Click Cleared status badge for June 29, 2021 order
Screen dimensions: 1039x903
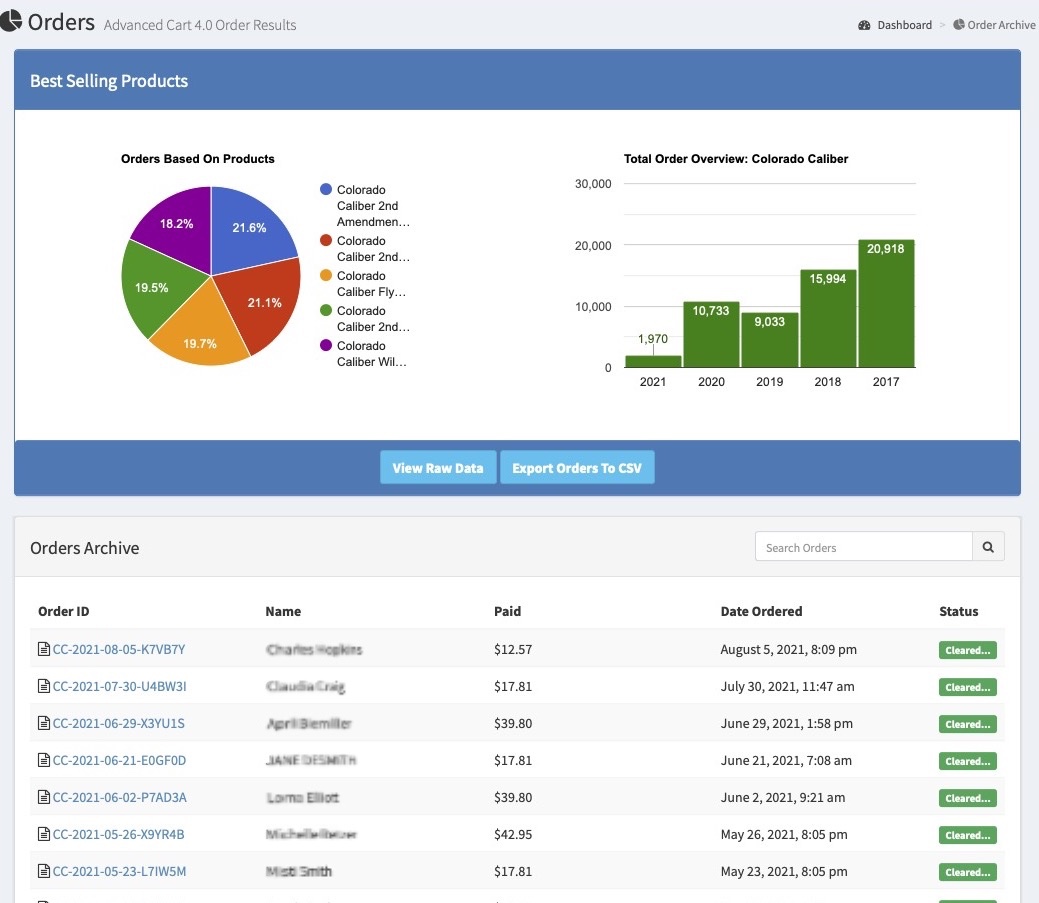tap(967, 724)
